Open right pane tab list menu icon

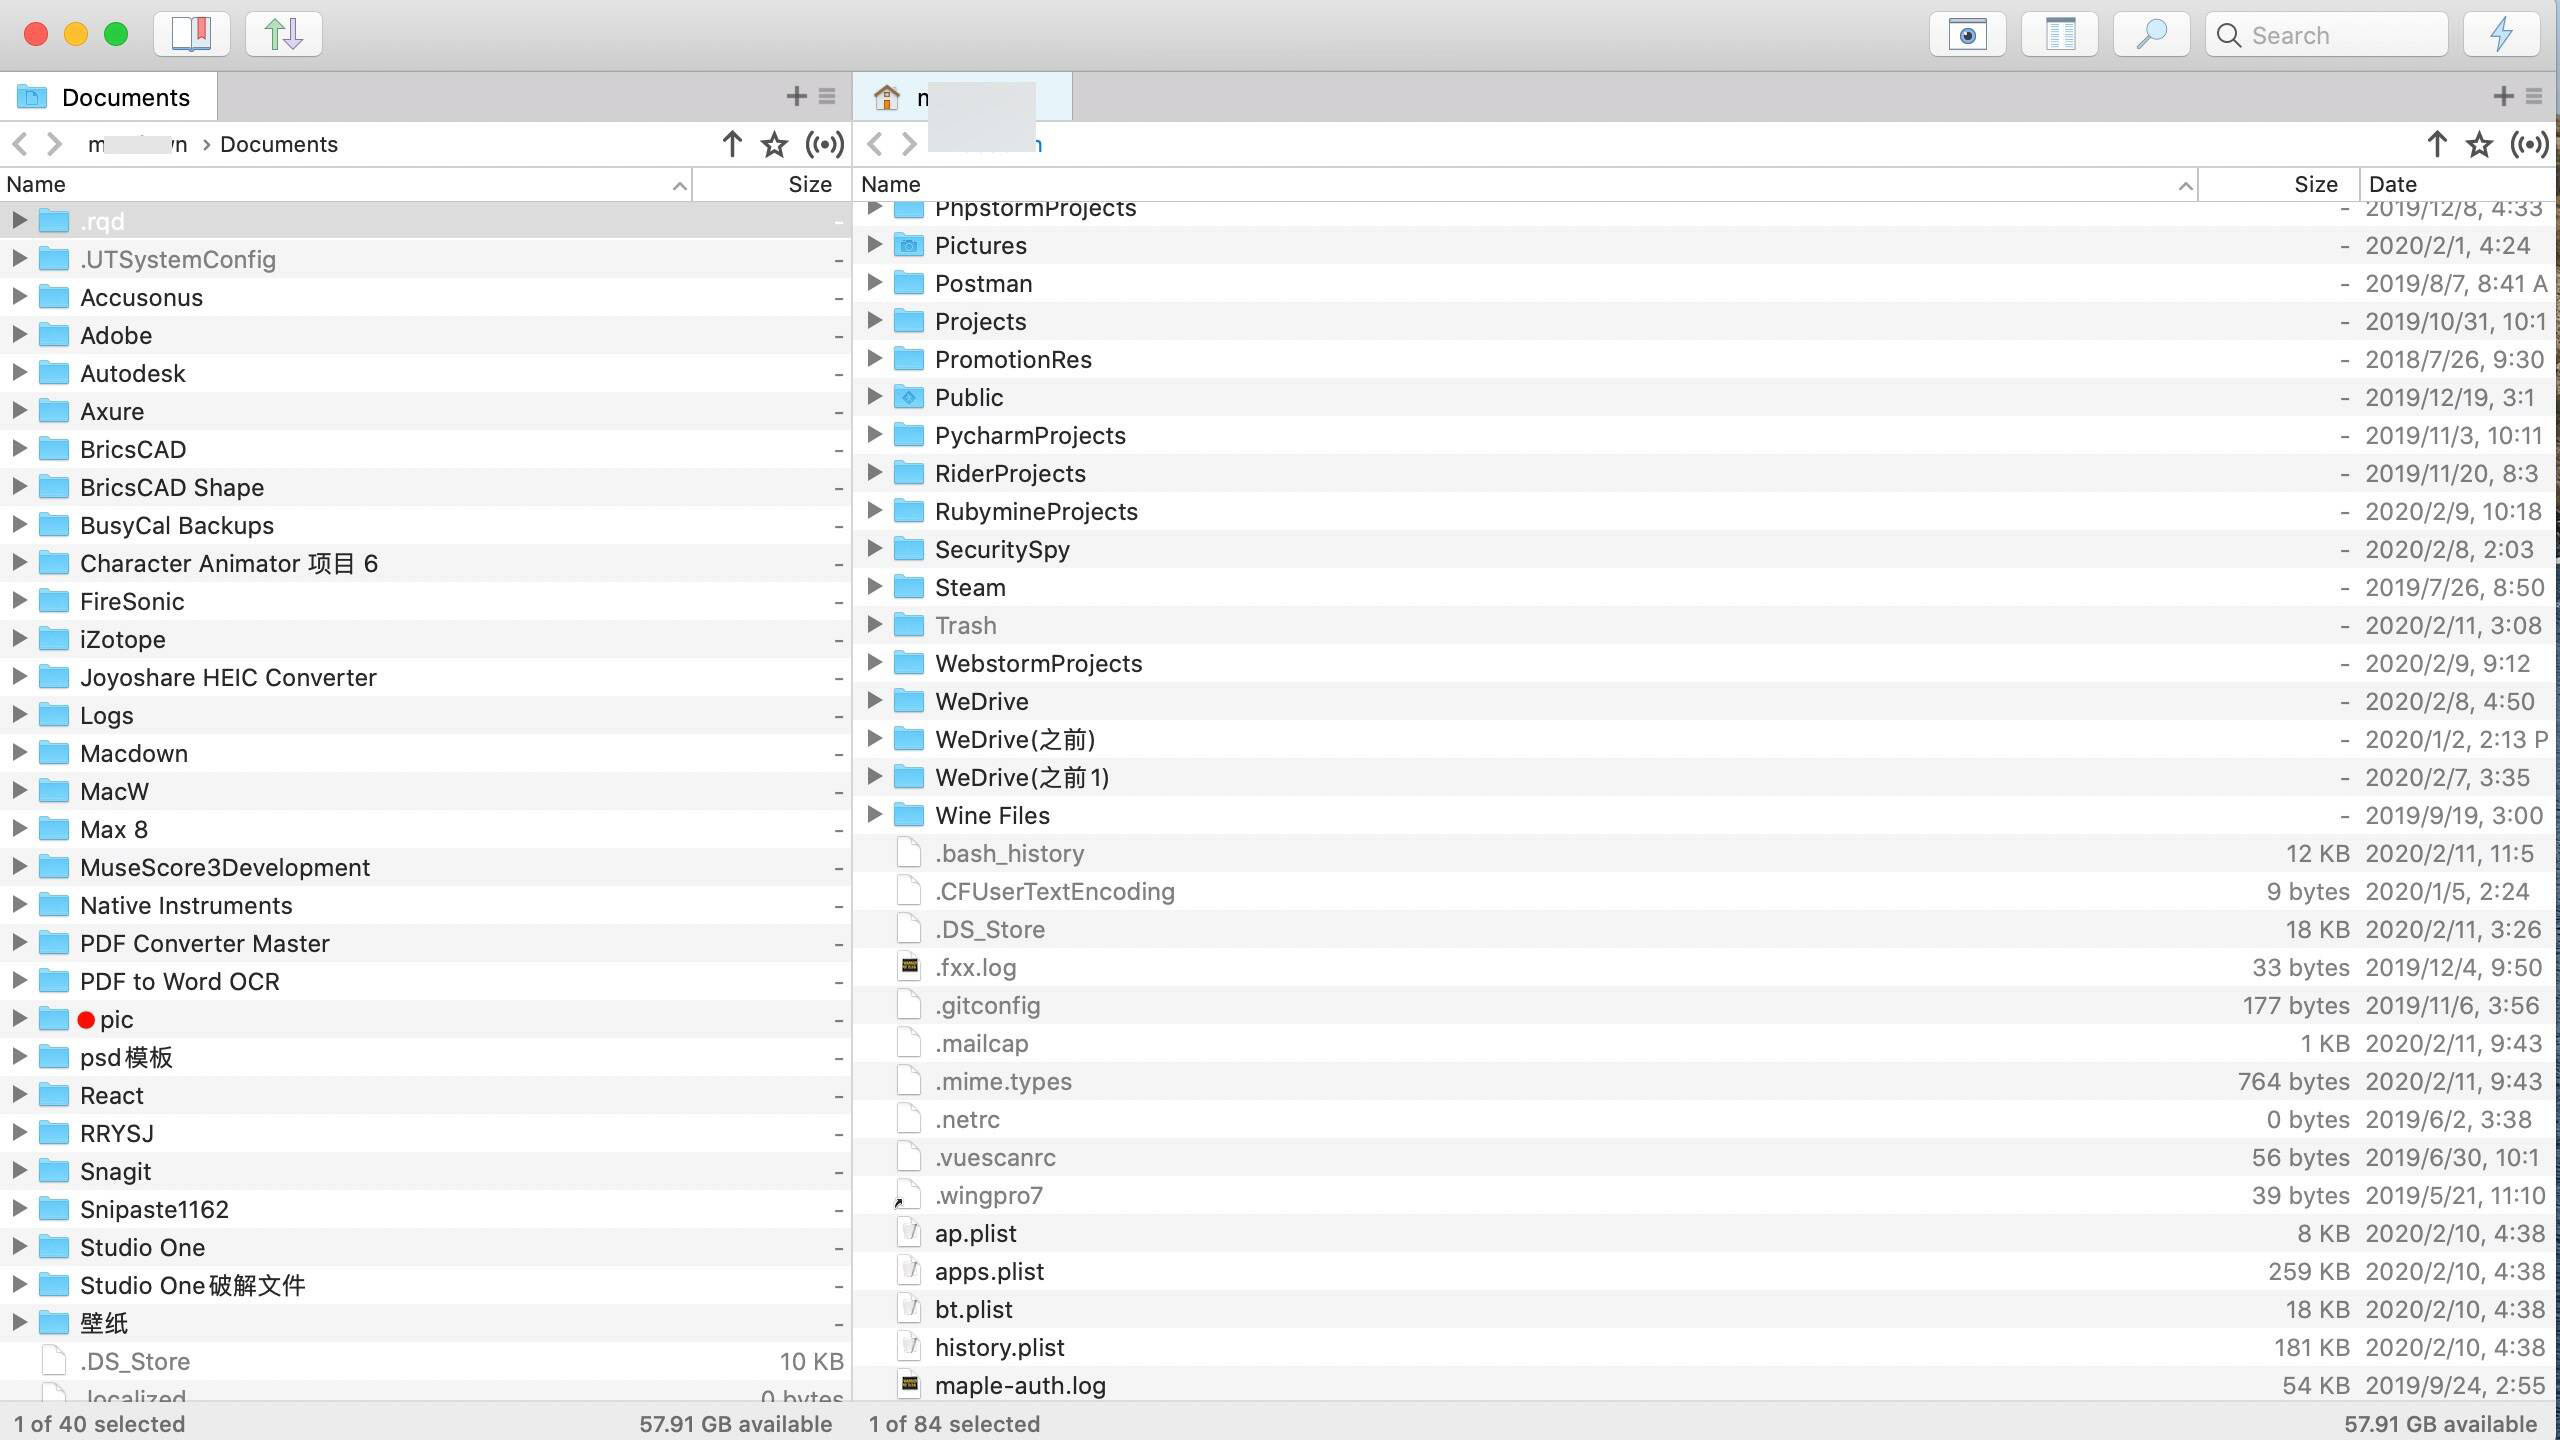click(x=2534, y=96)
